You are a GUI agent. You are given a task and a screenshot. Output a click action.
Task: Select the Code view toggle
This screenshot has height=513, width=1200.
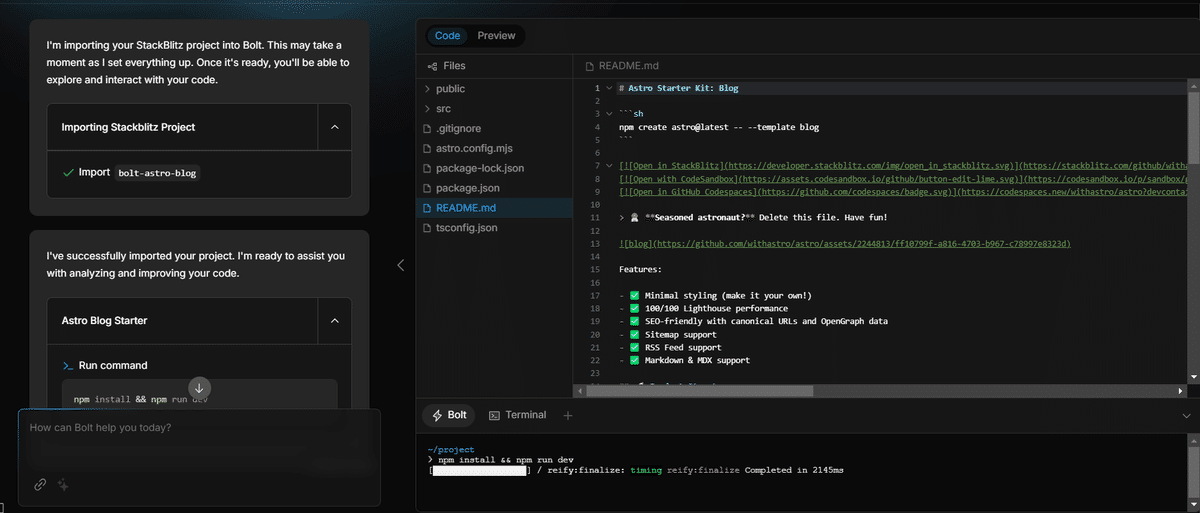click(x=447, y=36)
